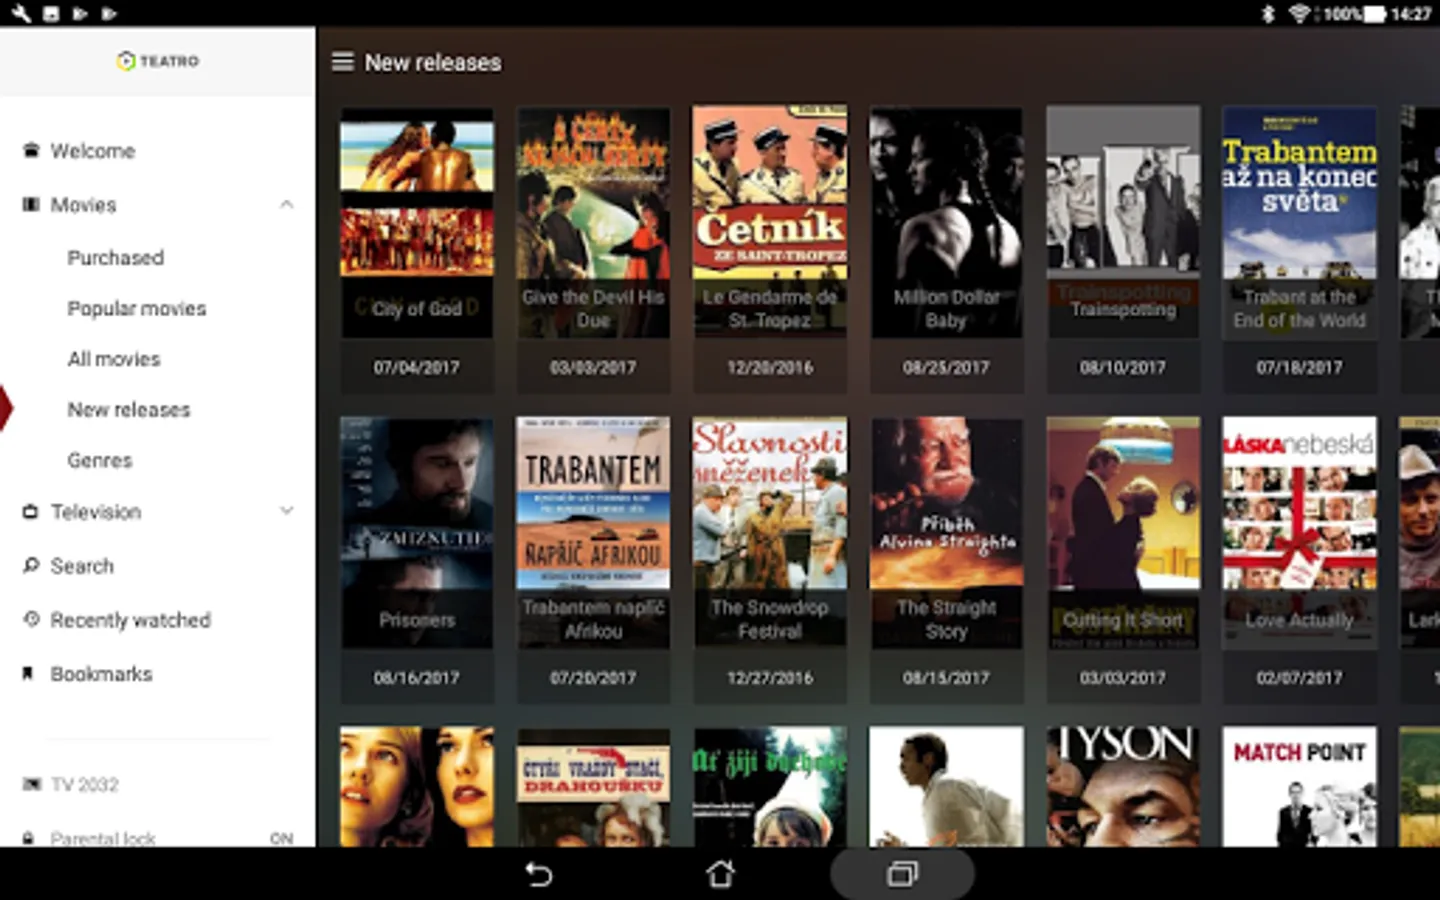Open the Trainspotting movie poster
The width and height of the screenshot is (1440, 900).
point(1123,222)
